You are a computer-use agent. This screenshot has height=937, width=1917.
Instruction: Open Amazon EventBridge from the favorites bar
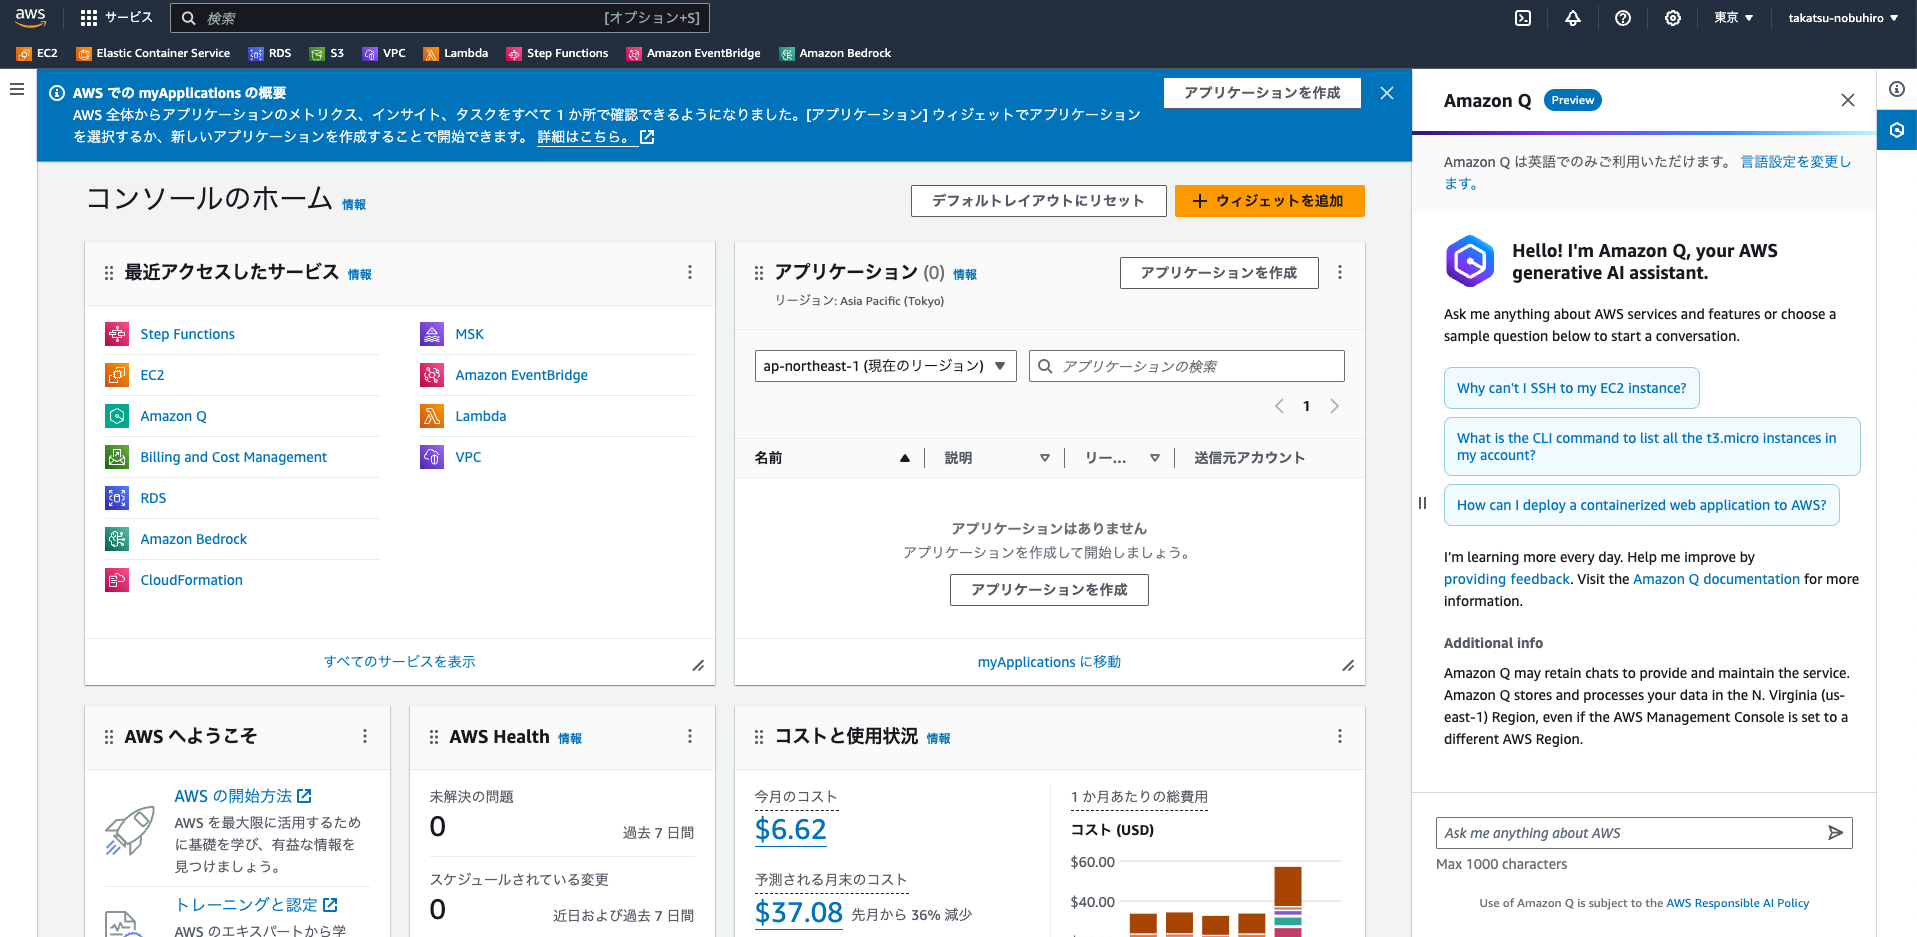pos(693,54)
